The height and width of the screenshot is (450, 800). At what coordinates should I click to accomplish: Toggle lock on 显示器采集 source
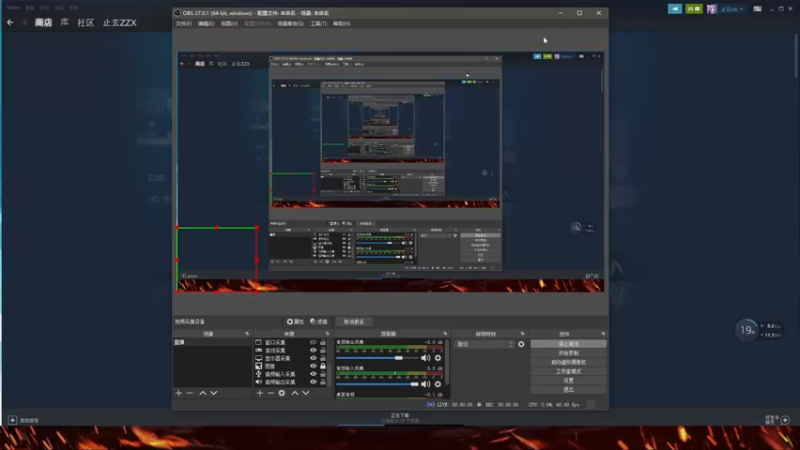[322, 358]
